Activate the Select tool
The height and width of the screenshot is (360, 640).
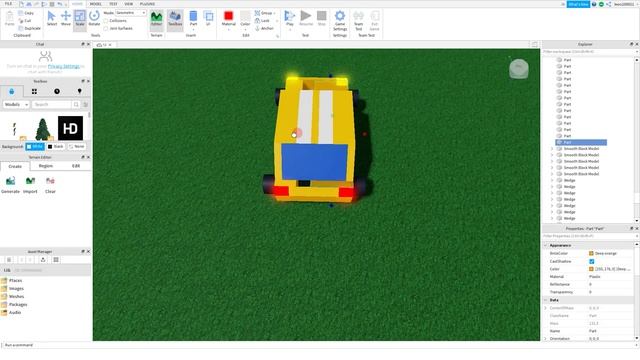(x=51, y=18)
